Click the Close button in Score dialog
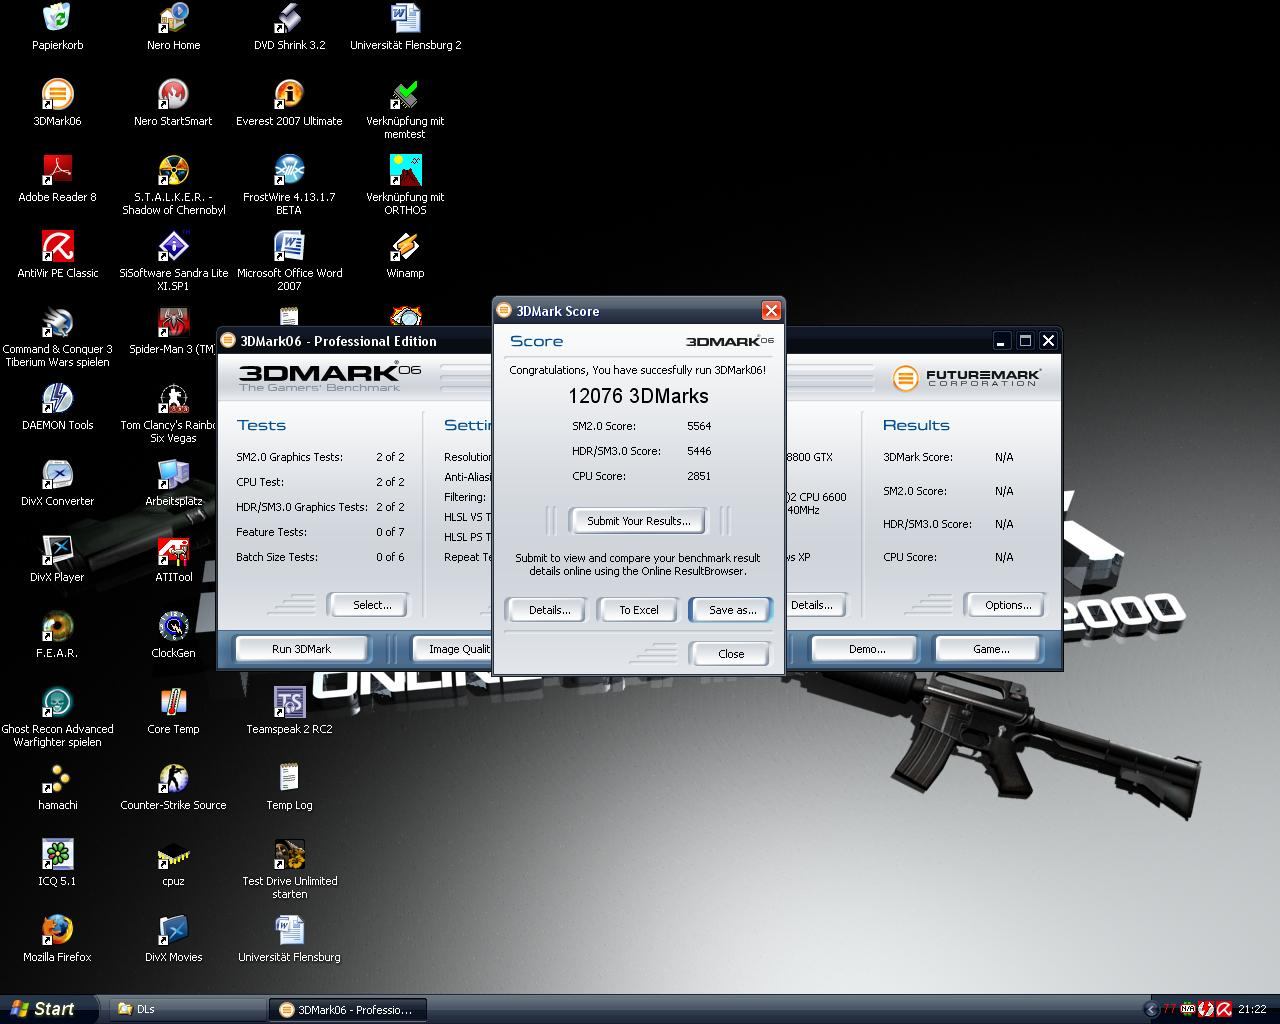The height and width of the screenshot is (1024, 1280). pyautogui.click(x=731, y=654)
